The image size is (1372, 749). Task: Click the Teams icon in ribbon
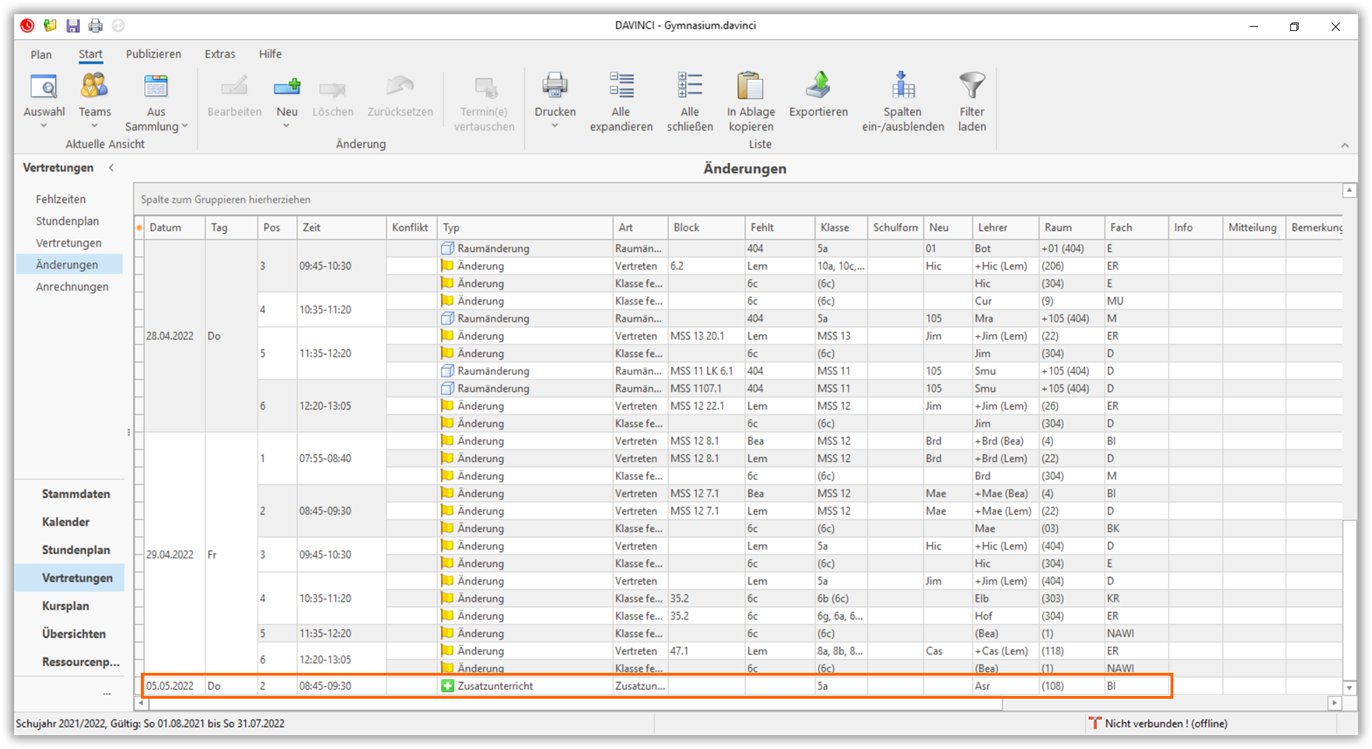click(95, 88)
